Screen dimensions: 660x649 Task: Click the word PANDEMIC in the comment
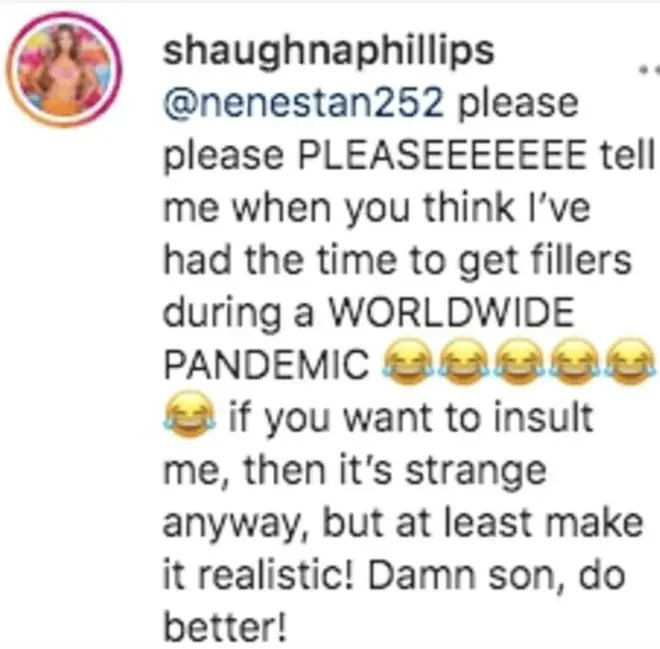pos(266,364)
